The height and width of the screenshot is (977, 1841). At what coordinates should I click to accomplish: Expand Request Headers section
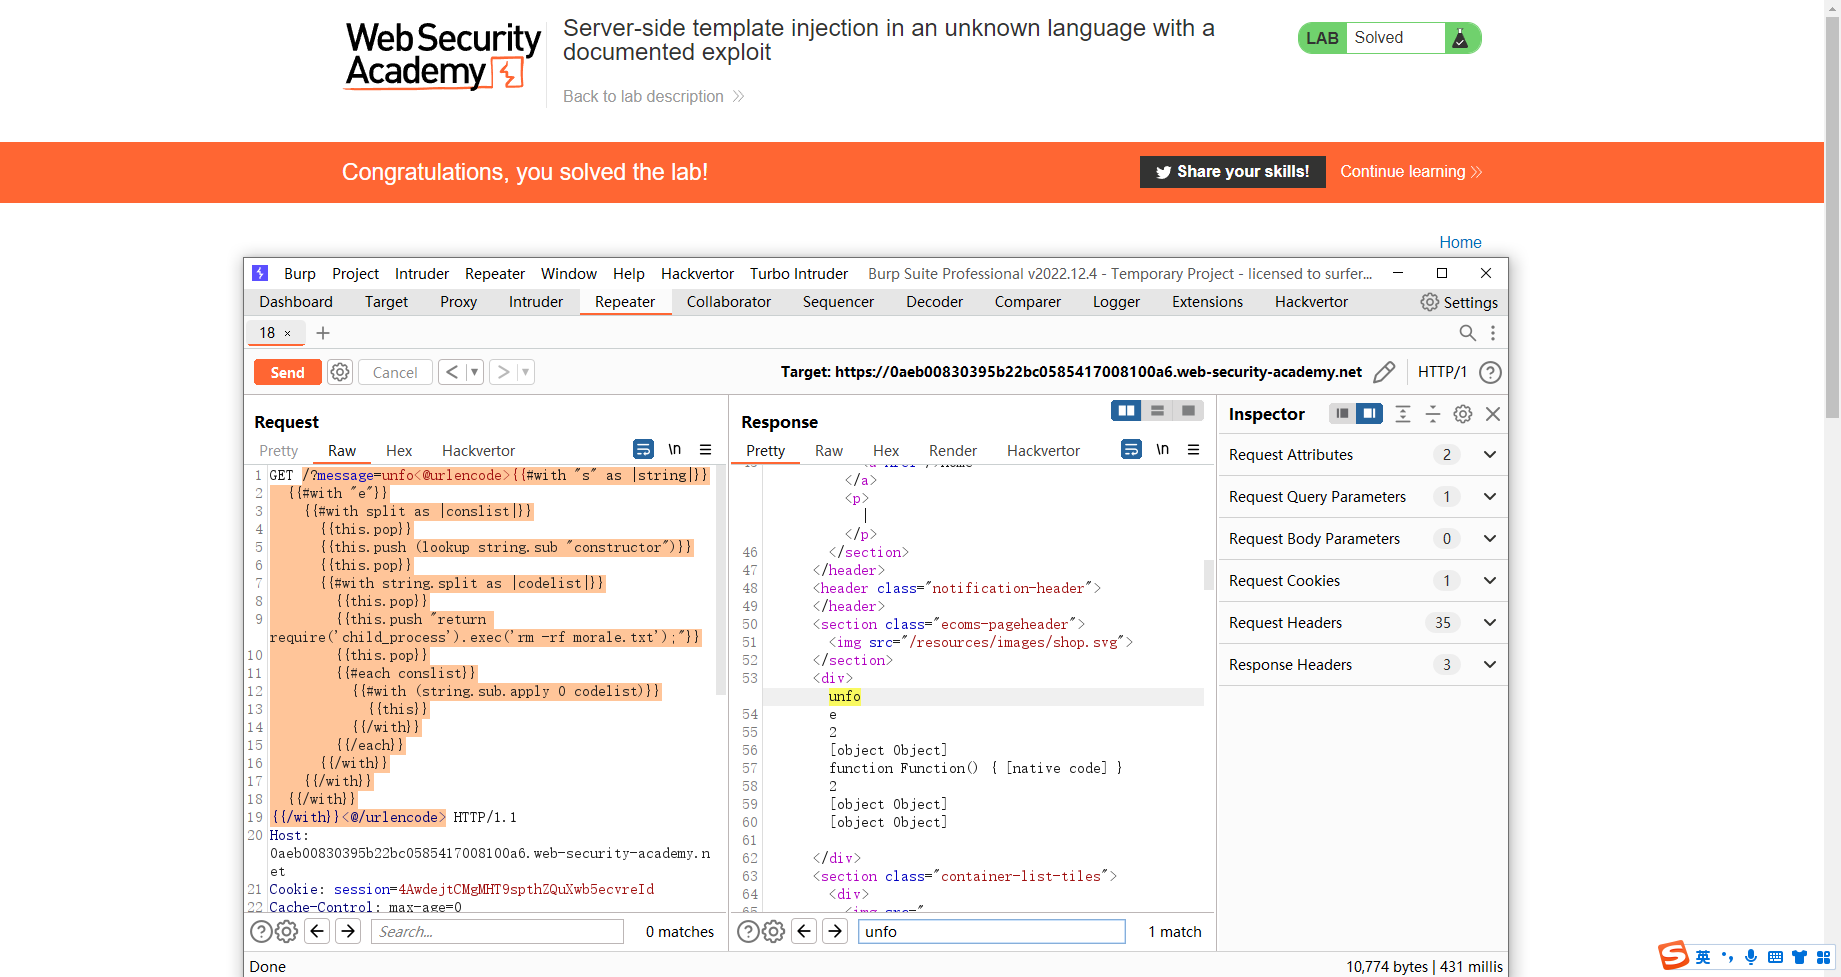click(1490, 623)
